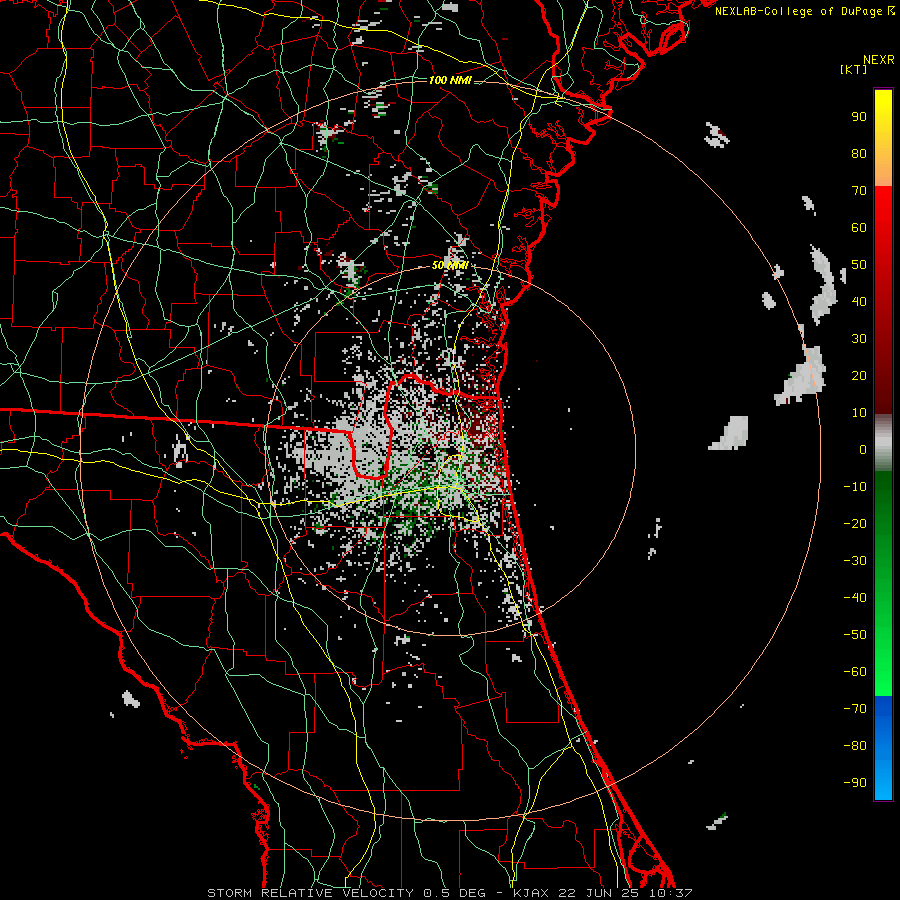Click the '[KT]' units label
This screenshot has width=900, height=900.
point(854,69)
